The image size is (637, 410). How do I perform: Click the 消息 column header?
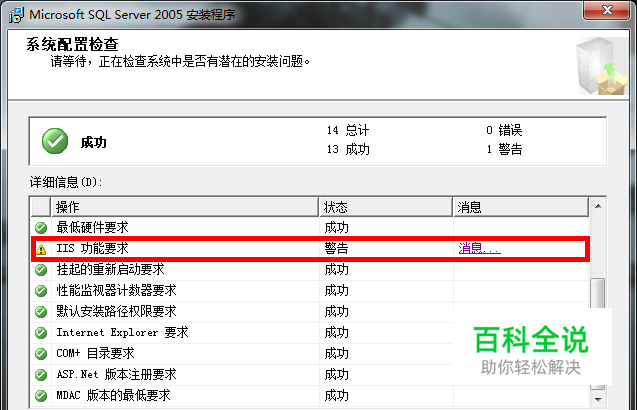click(521, 207)
